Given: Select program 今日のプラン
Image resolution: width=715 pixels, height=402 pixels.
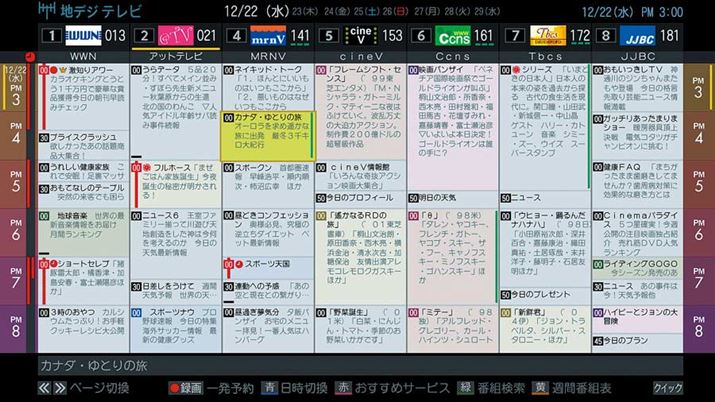Looking at the screenshot, I should click(637, 341).
